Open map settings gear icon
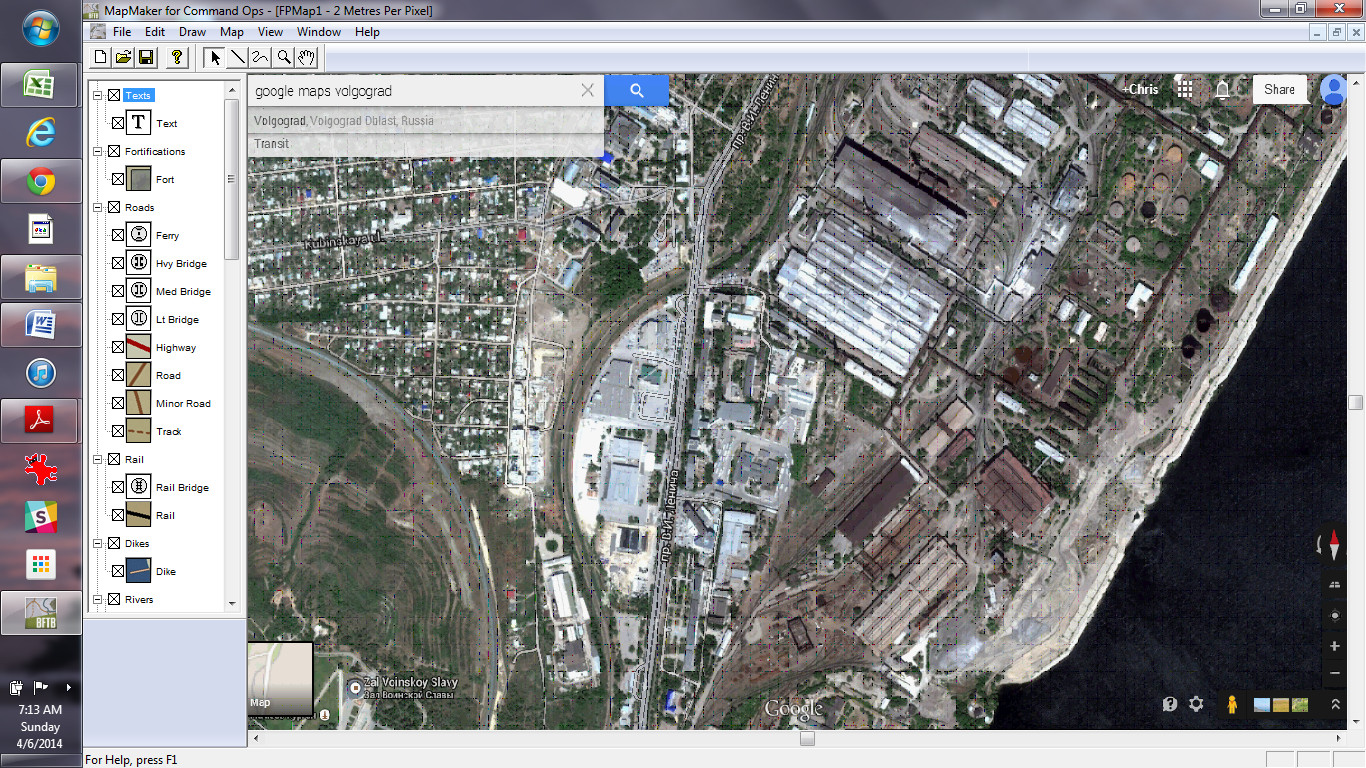 pos(1196,704)
